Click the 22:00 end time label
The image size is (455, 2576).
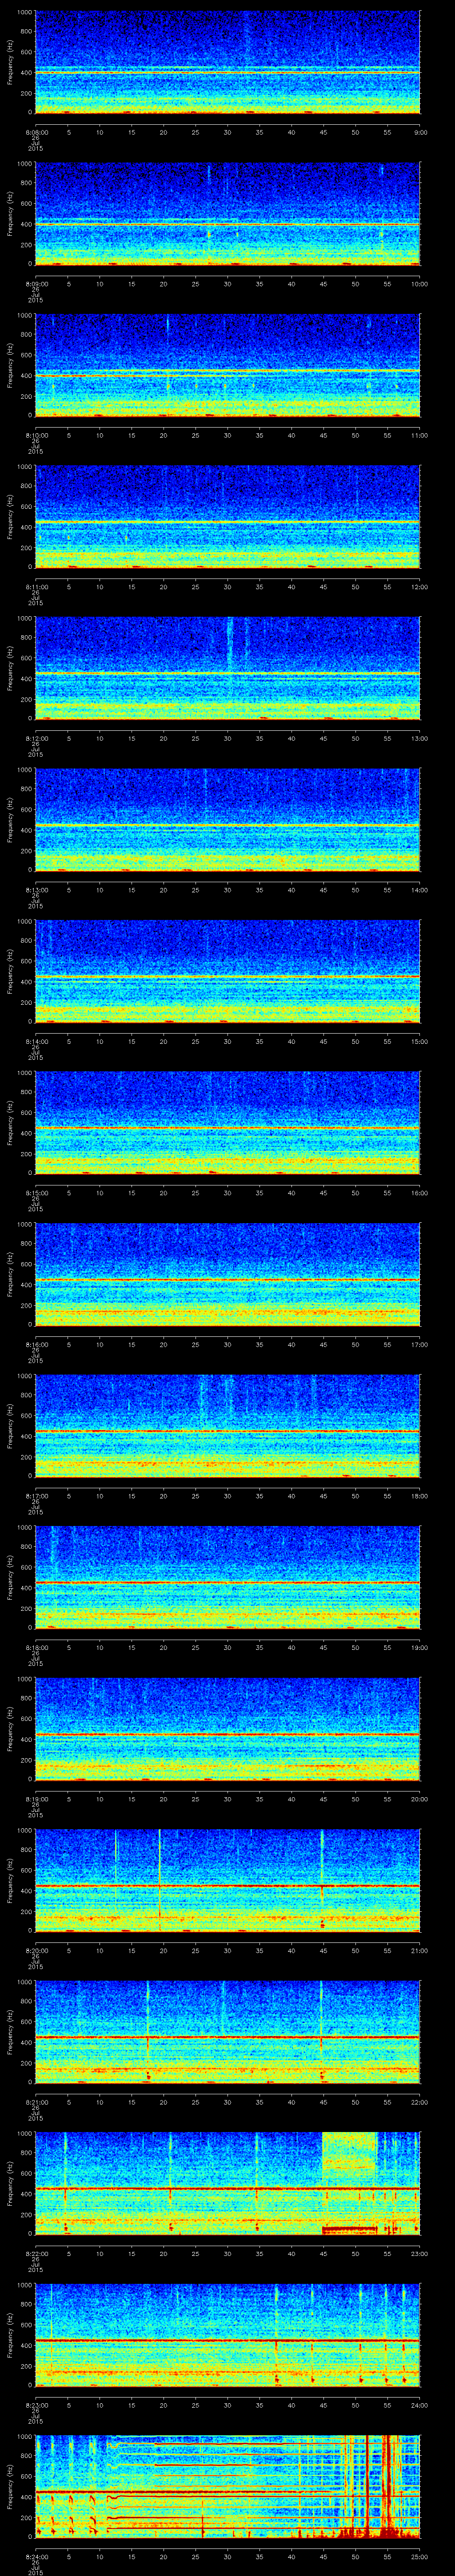pyautogui.click(x=420, y=2102)
